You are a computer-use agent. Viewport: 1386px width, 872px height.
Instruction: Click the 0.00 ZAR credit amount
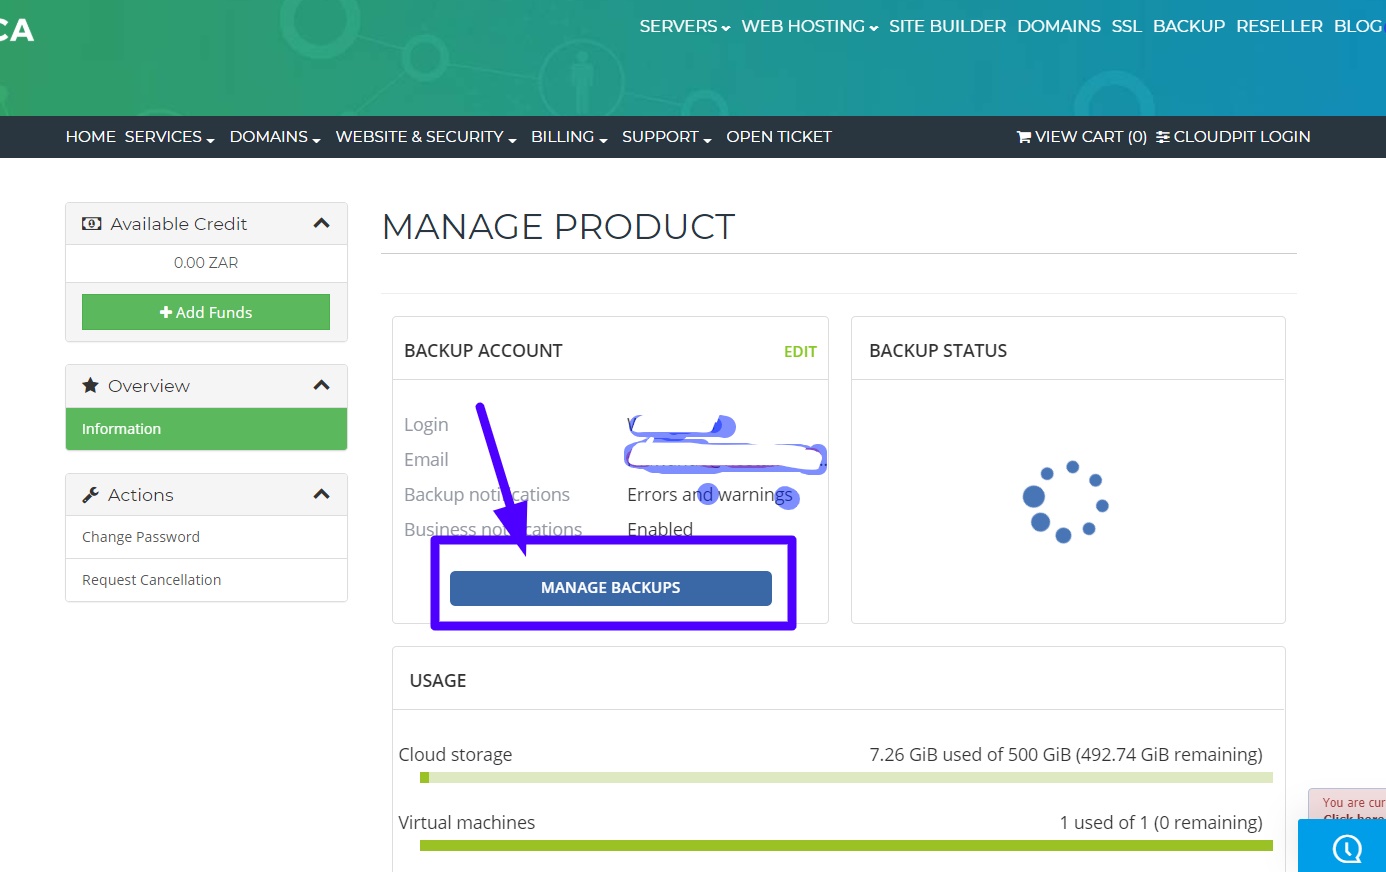tap(206, 263)
